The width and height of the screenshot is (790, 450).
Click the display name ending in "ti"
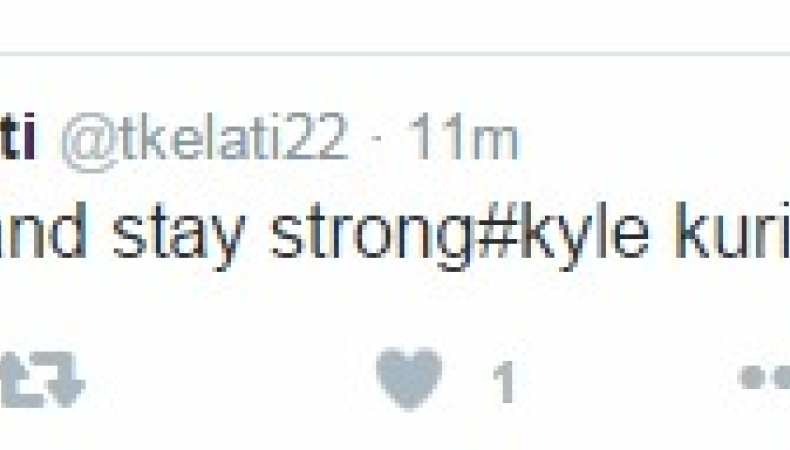(18, 136)
